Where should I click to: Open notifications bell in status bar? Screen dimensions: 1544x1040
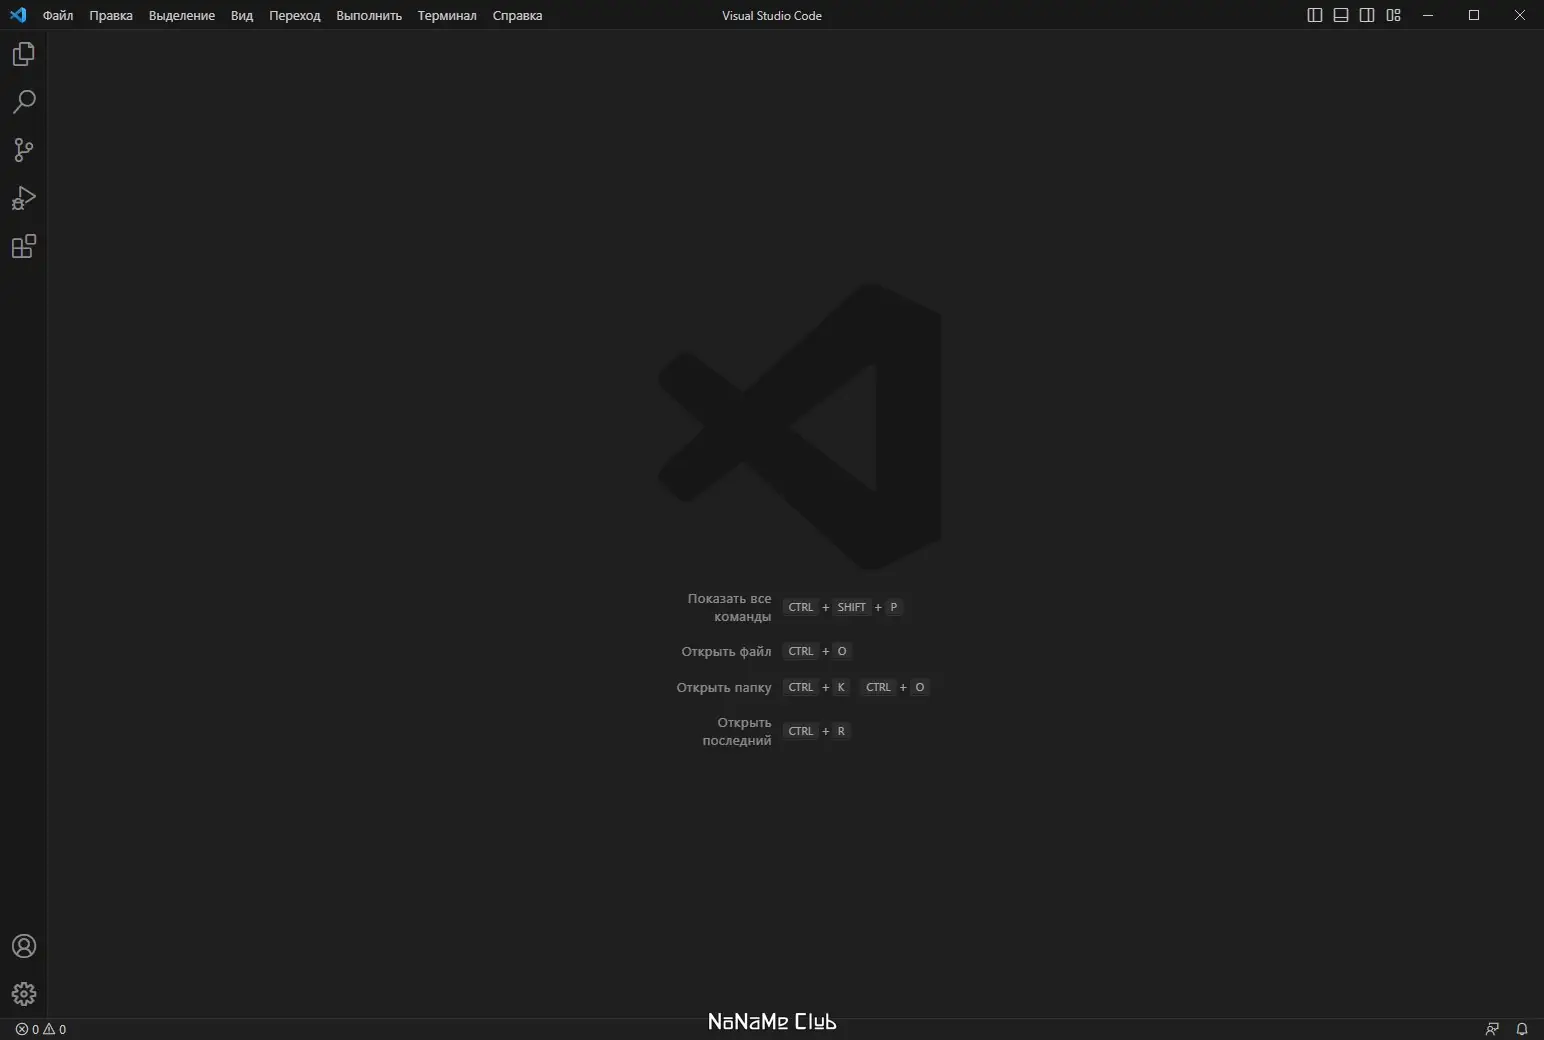(1522, 1029)
